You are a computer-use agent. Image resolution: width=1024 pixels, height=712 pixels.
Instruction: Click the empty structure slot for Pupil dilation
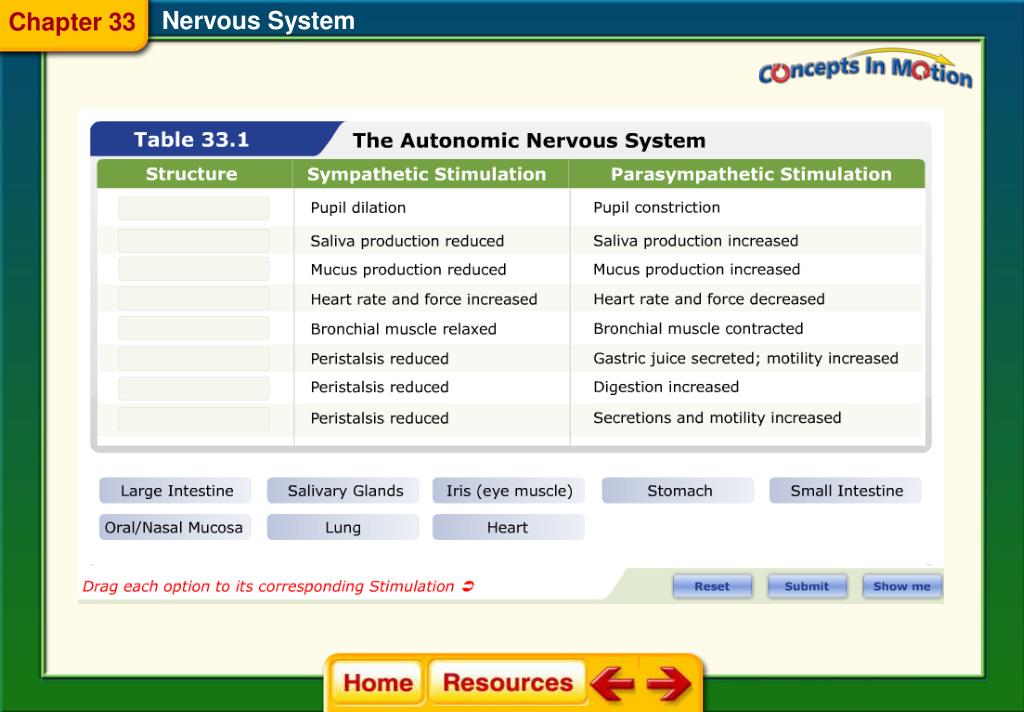coord(194,208)
